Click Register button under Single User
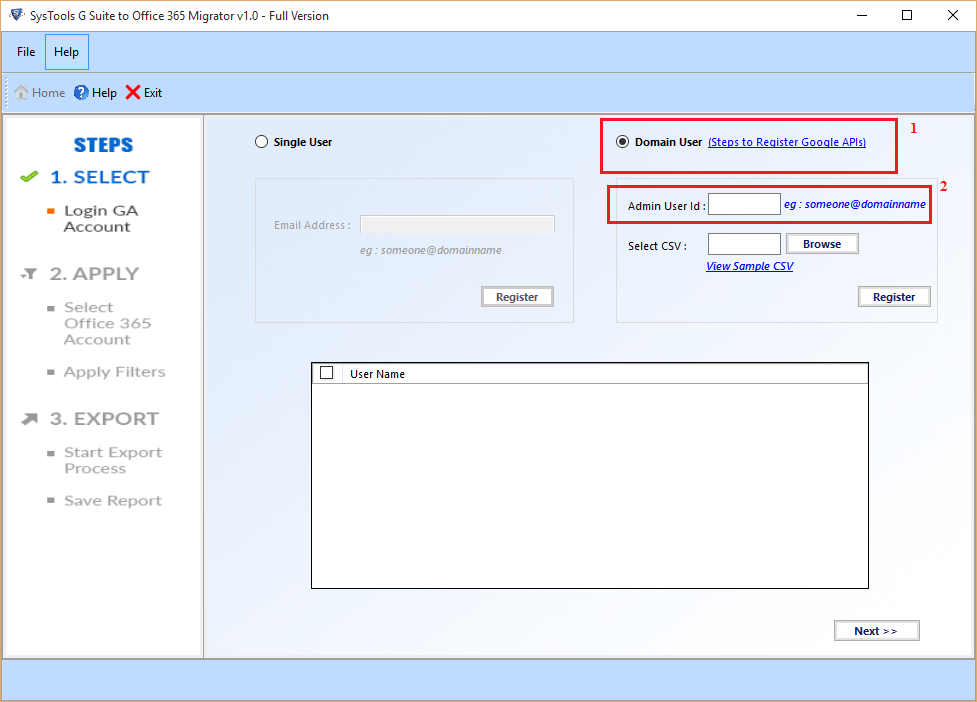This screenshot has width=977, height=702. 517,297
